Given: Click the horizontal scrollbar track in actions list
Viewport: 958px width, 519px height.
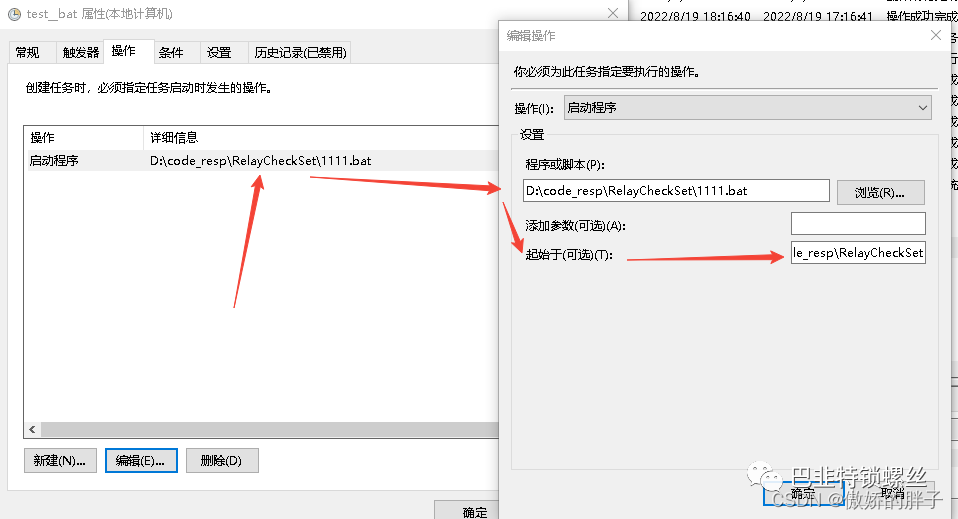Looking at the screenshot, I should [270, 429].
